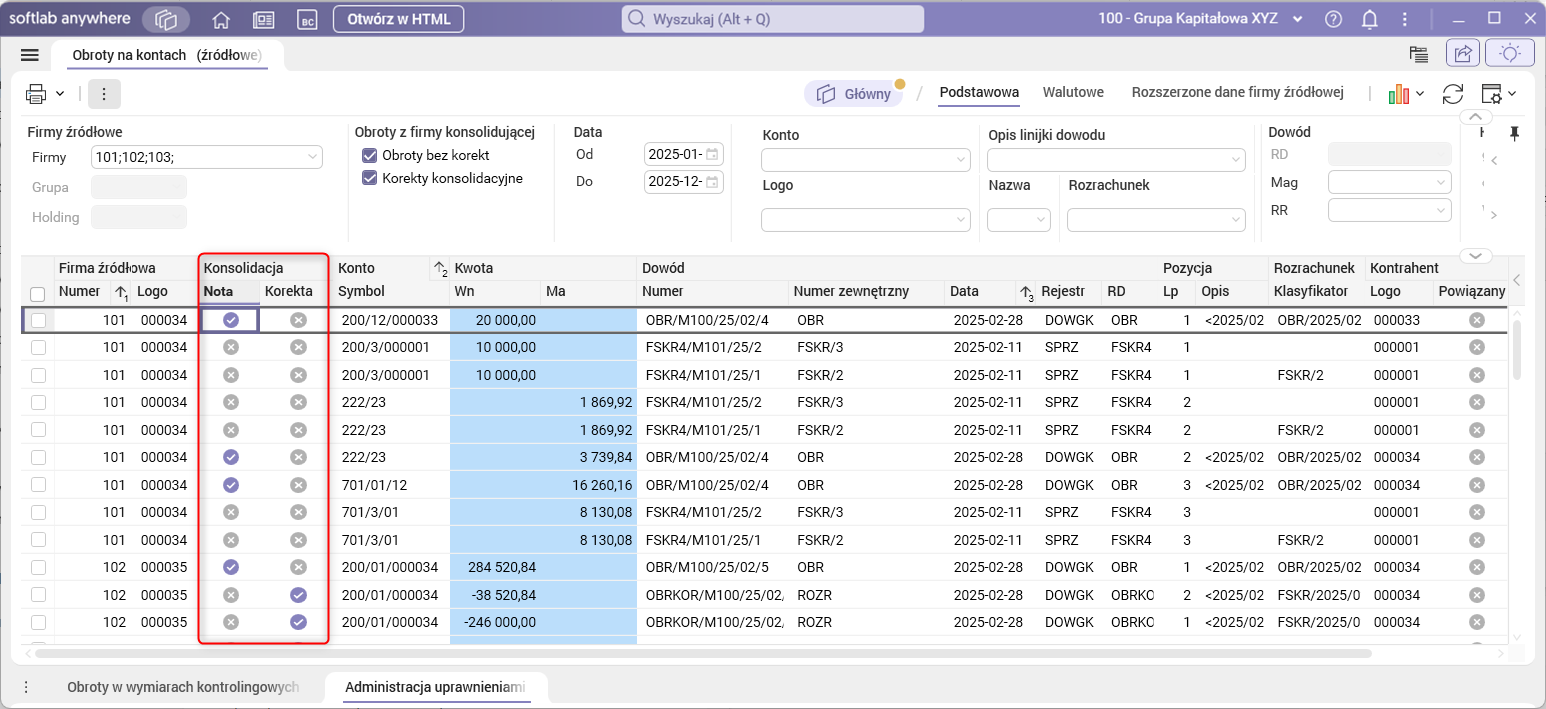Open the notifications bell icon
The height and width of the screenshot is (709, 1546).
coord(1370,19)
